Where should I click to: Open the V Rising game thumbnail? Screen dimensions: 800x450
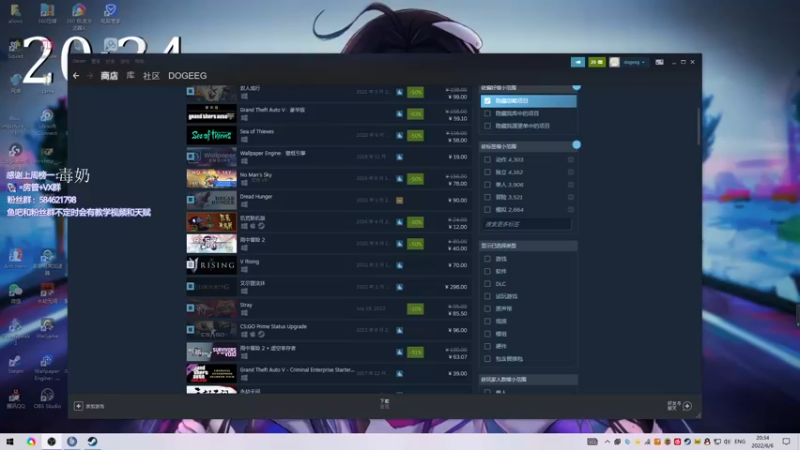click(x=211, y=265)
